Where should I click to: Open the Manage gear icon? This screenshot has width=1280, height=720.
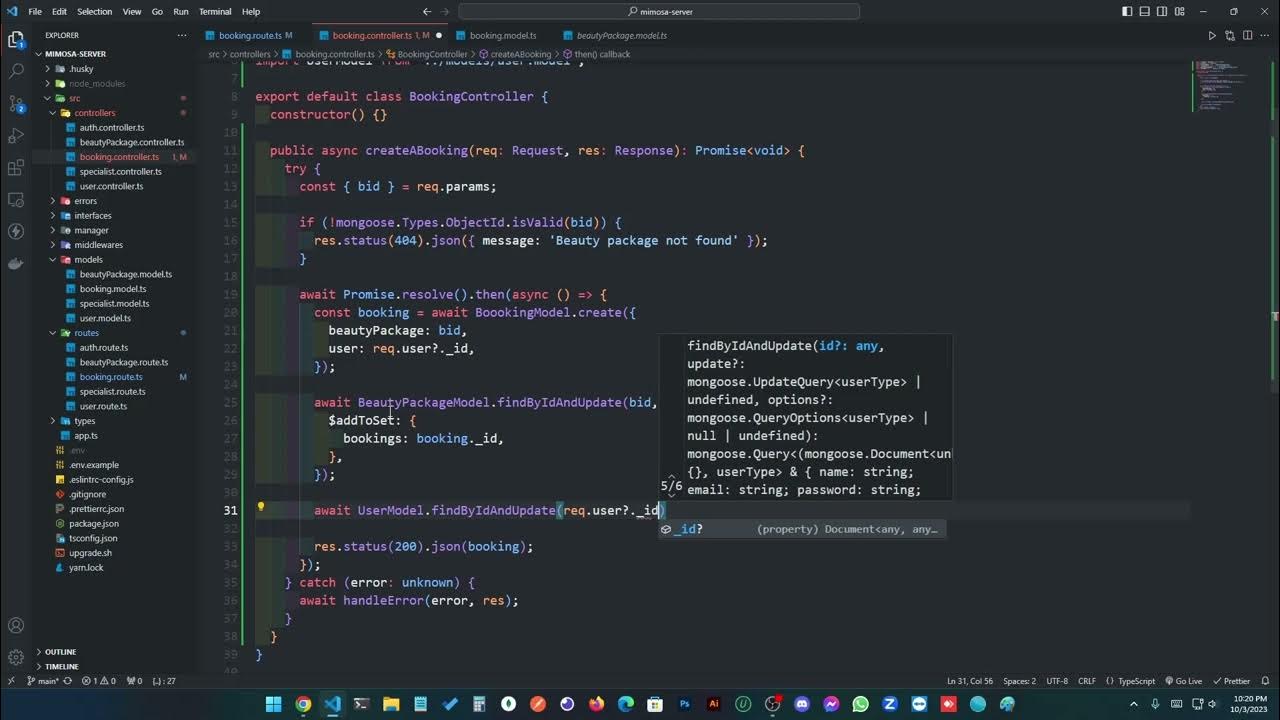[16, 658]
